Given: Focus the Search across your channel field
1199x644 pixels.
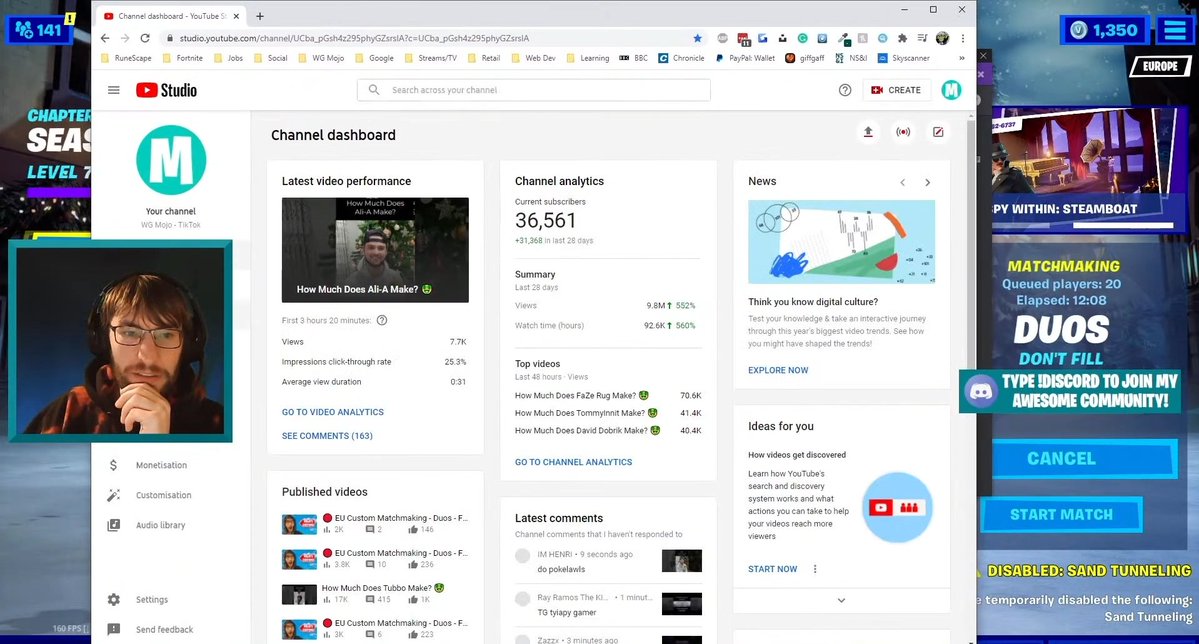Looking at the screenshot, I should [x=534, y=89].
